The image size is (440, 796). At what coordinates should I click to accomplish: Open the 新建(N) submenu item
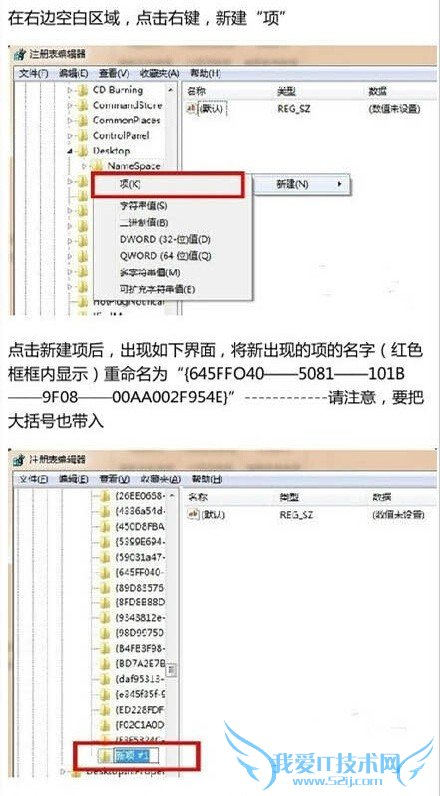pos(302,184)
